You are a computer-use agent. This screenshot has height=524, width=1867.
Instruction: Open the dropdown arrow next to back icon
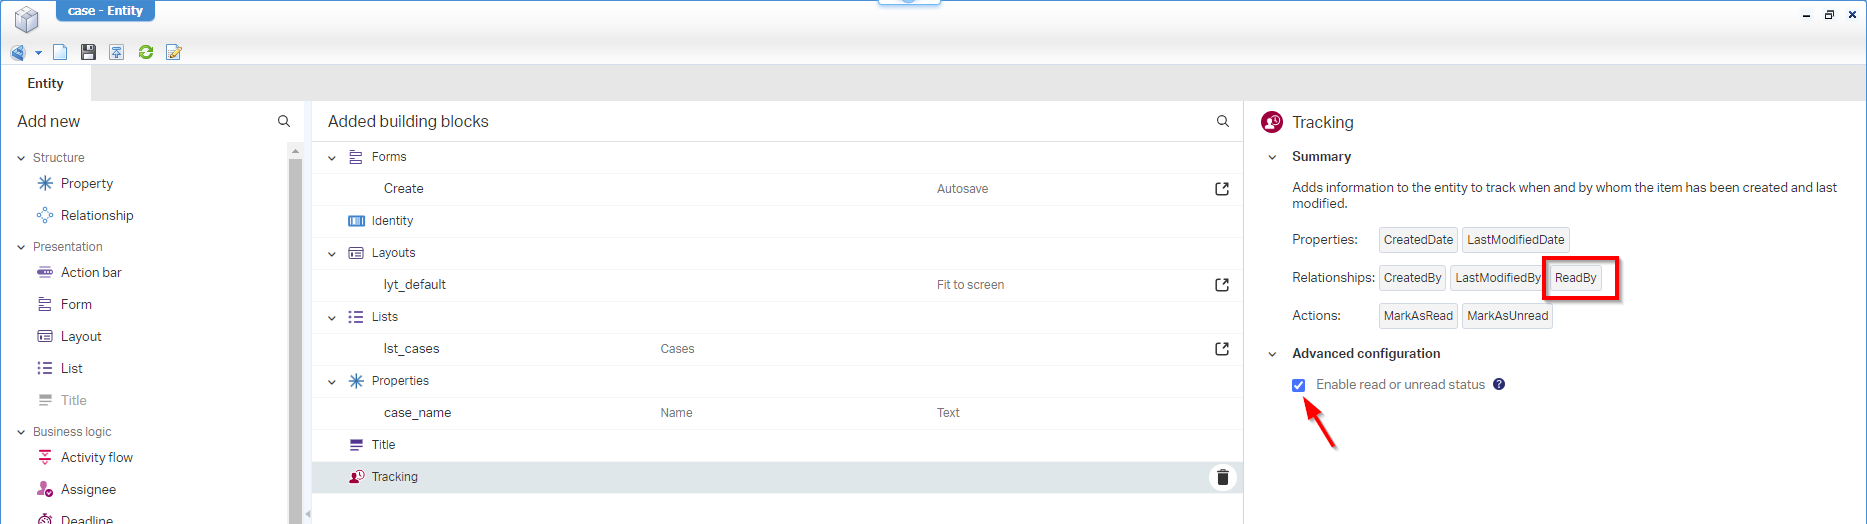click(x=38, y=53)
